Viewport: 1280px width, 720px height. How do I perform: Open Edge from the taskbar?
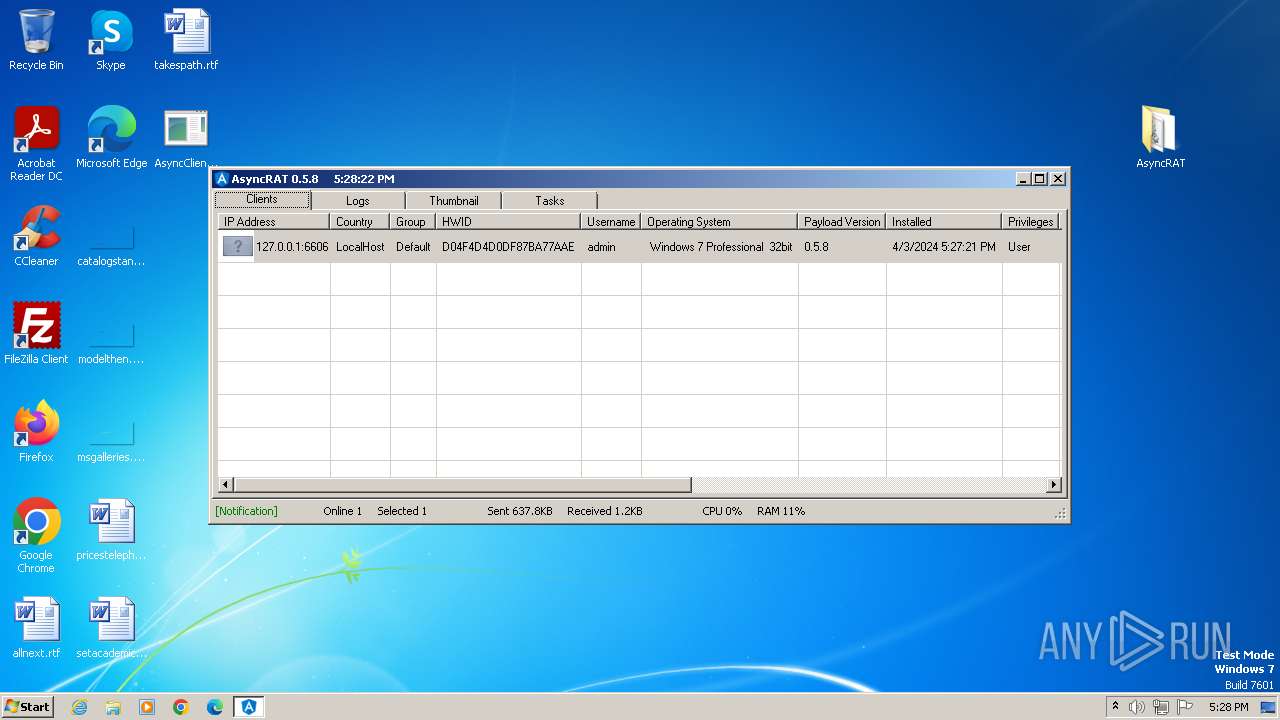(215, 707)
